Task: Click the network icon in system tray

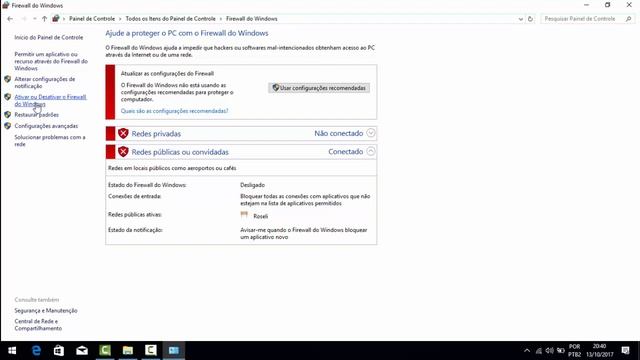Action: pyautogui.click(x=539, y=351)
